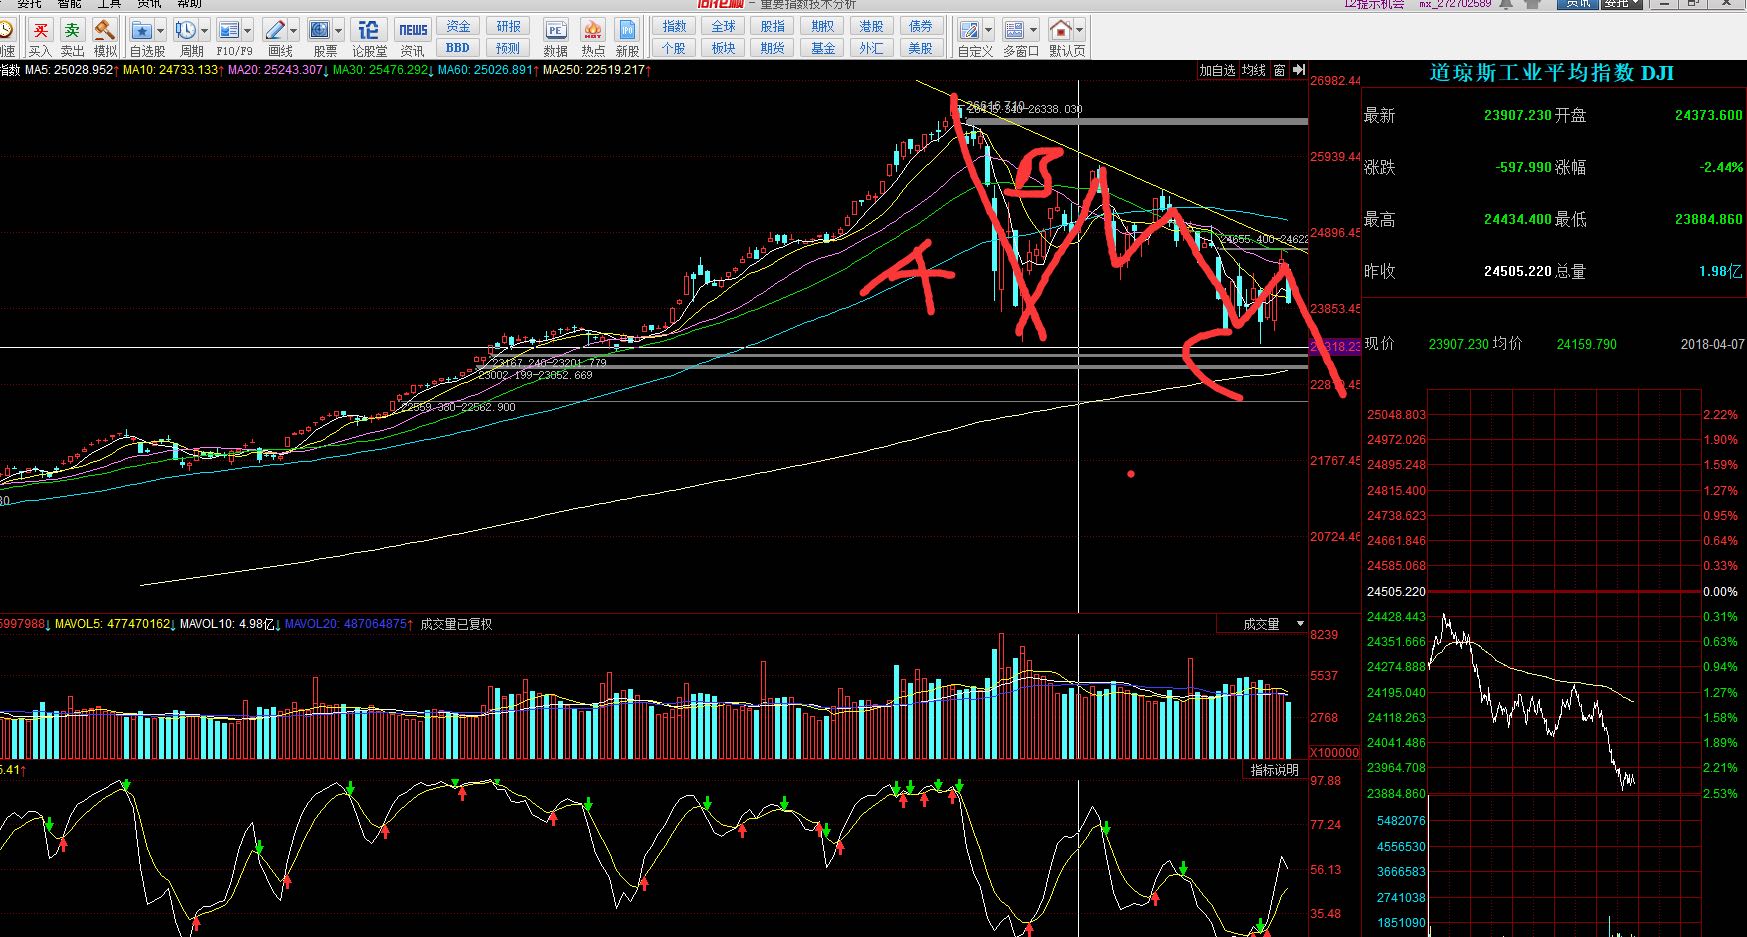Click the collapse-panel arrow beside 窗 button
The width and height of the screenshot is (1747, 937).
(1299, 70)
